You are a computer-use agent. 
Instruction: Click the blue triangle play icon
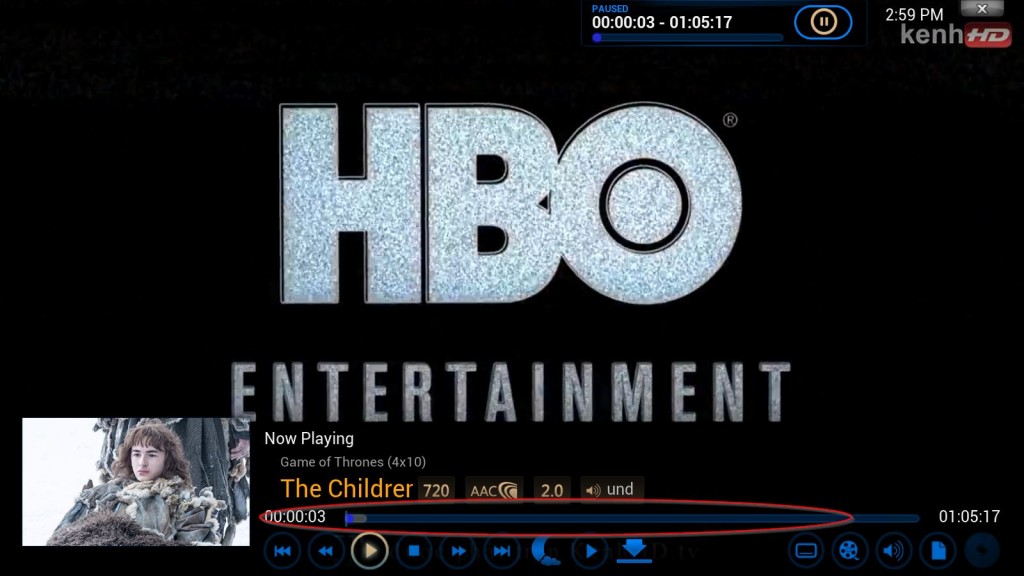pos(590,551)
